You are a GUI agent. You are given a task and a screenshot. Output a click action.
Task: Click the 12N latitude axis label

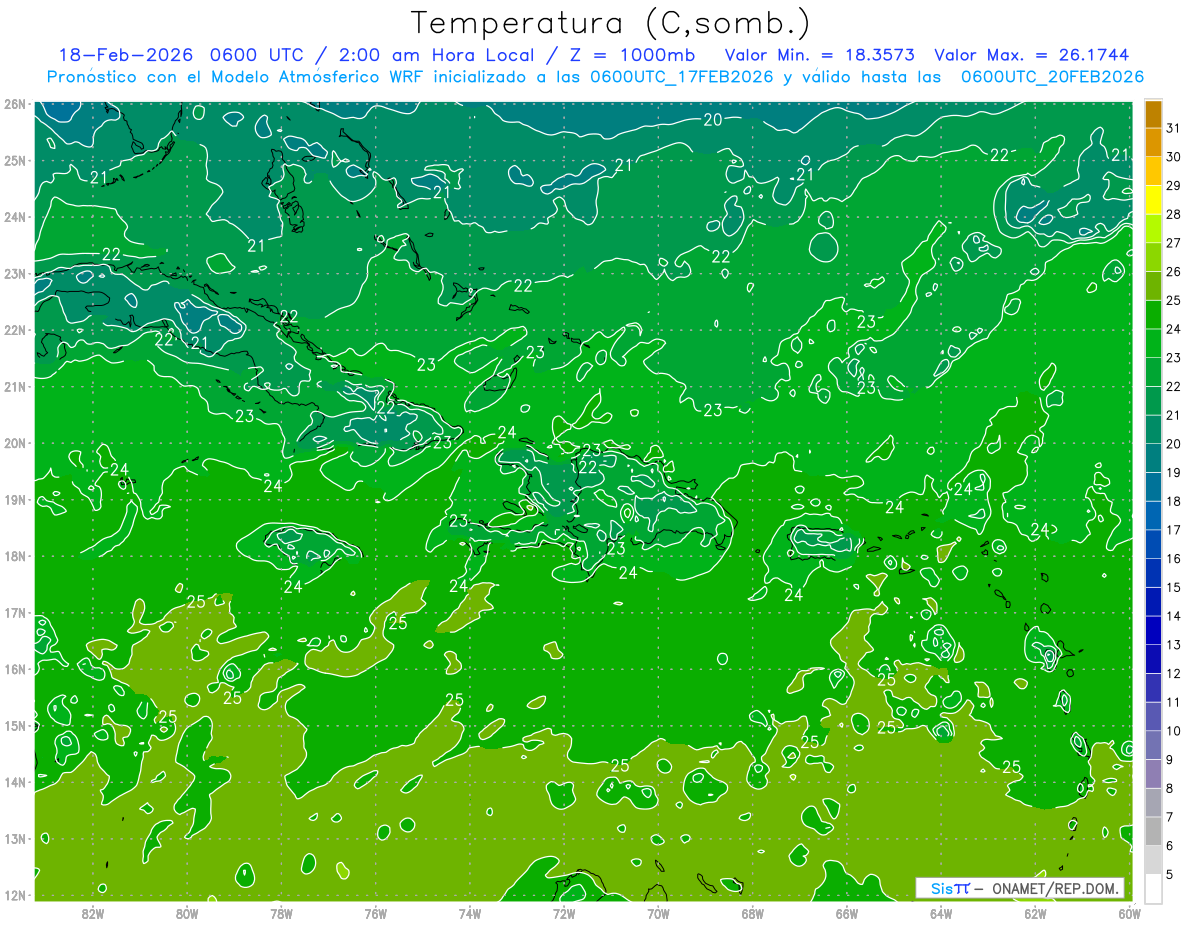tap(15, 895)
